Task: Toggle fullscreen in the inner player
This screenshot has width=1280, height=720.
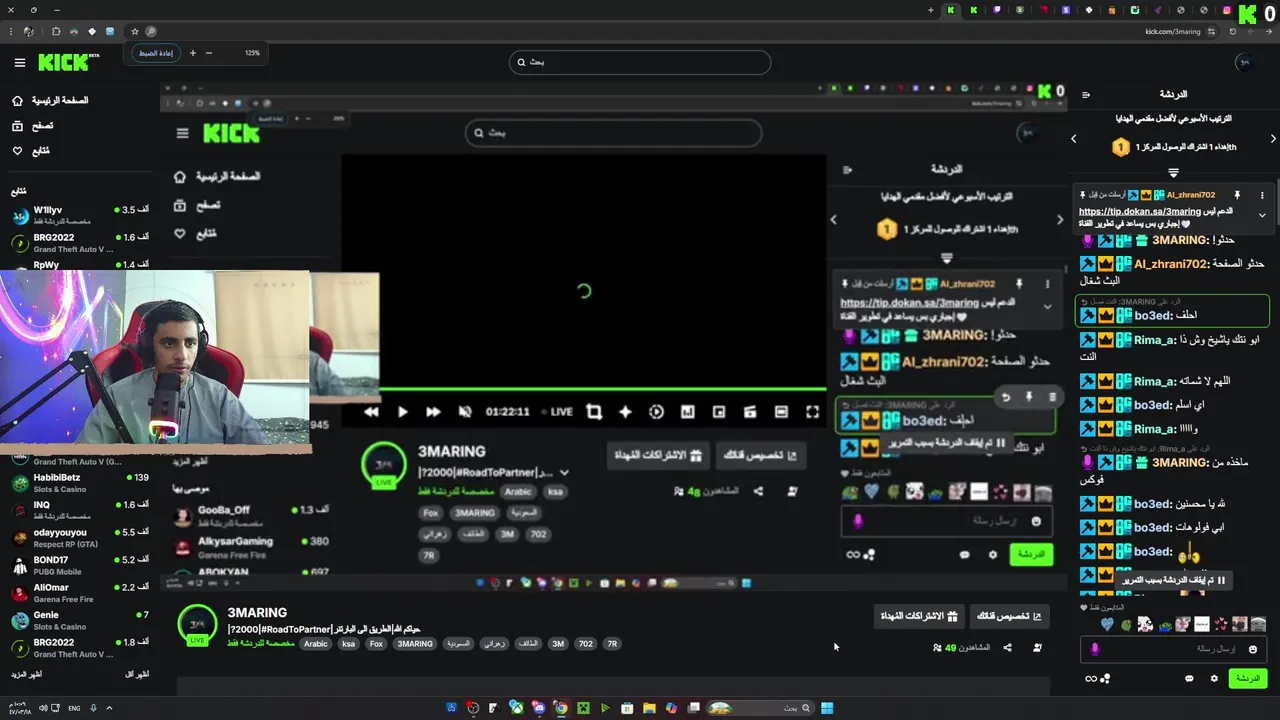Action: point(812,411)
